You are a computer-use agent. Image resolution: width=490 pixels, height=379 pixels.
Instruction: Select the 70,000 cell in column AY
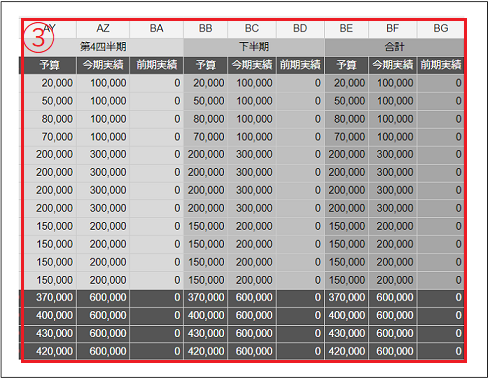[50, 137]
